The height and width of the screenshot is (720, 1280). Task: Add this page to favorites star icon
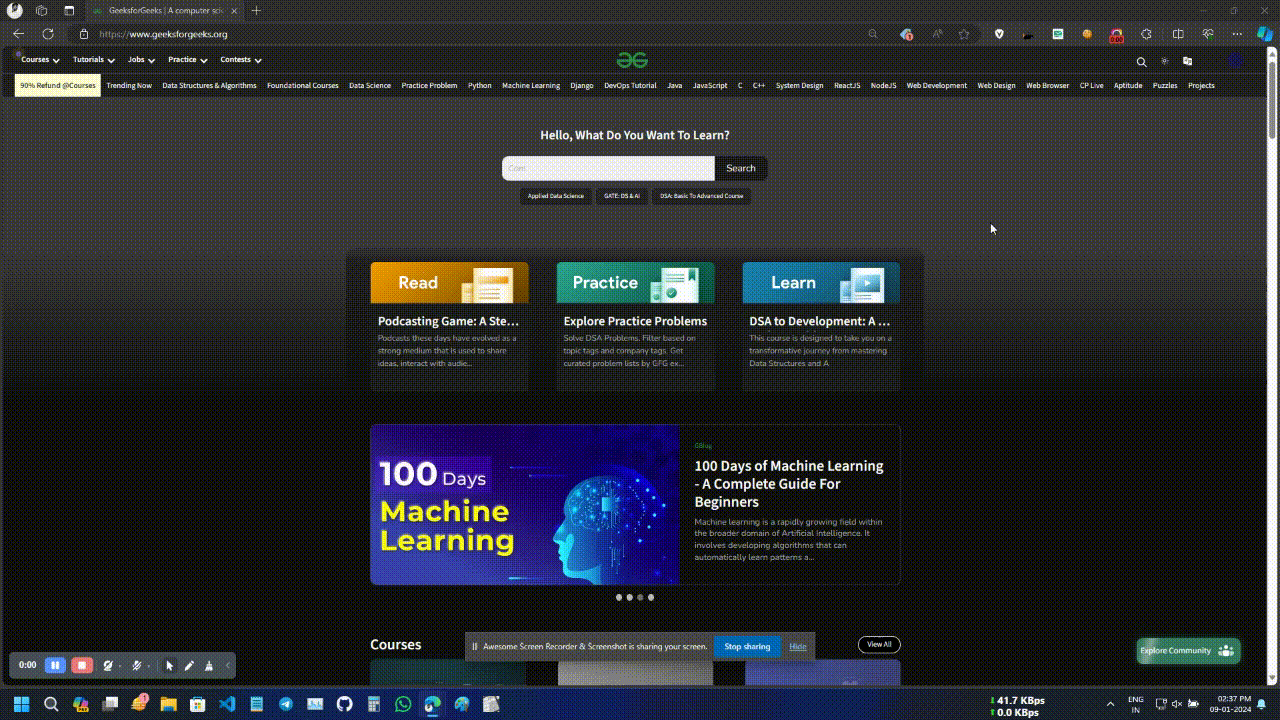(x=964, y=34)
